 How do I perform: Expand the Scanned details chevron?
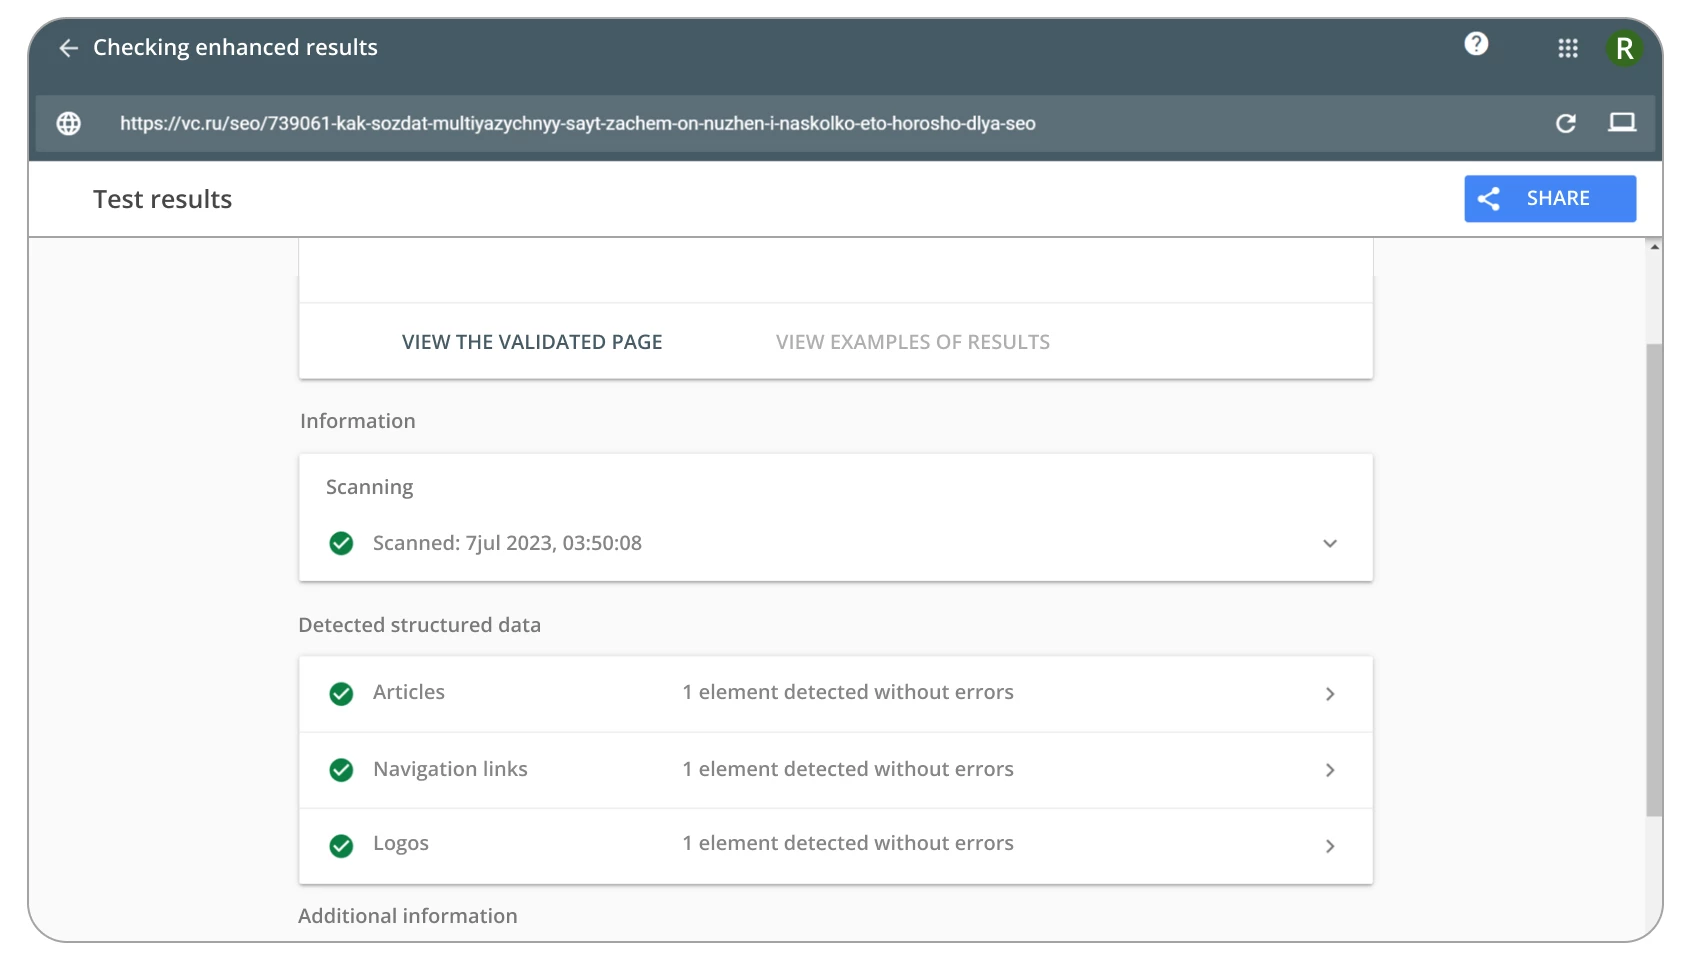pos(1330,543)
